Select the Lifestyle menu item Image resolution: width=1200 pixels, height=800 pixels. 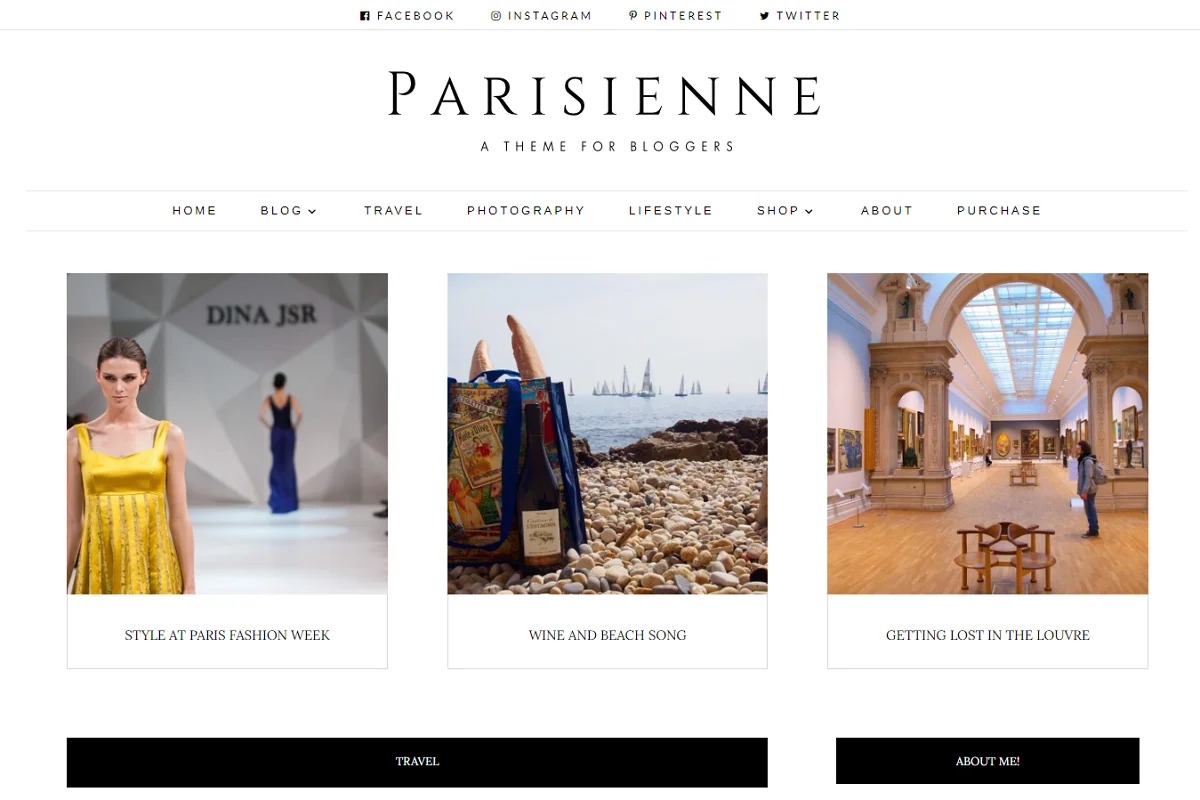pos(671,211)
